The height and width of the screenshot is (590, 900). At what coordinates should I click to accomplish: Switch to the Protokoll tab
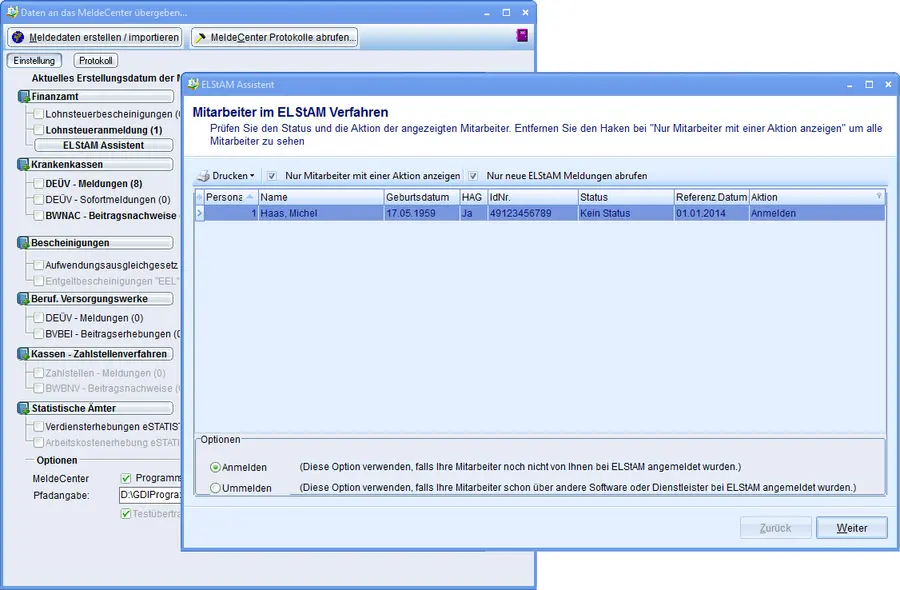click(x=96, y=61)
